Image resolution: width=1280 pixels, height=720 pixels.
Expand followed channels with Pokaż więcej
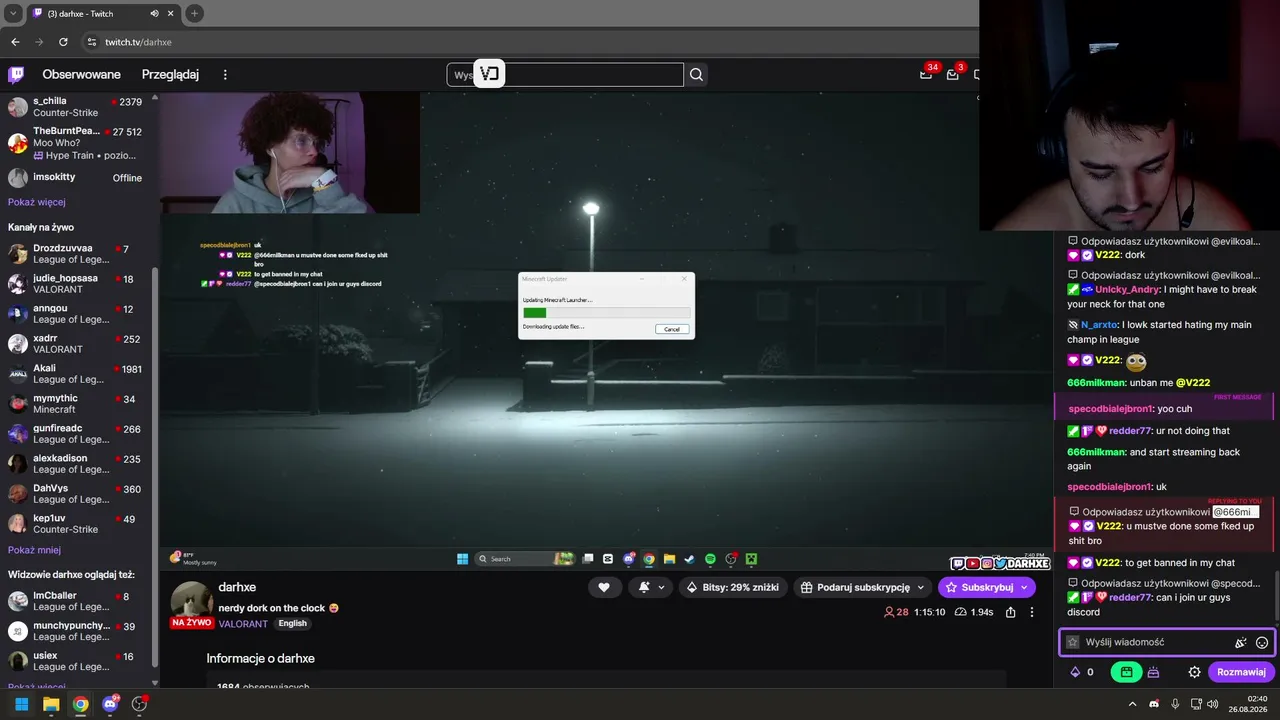[x=37, y=202]
